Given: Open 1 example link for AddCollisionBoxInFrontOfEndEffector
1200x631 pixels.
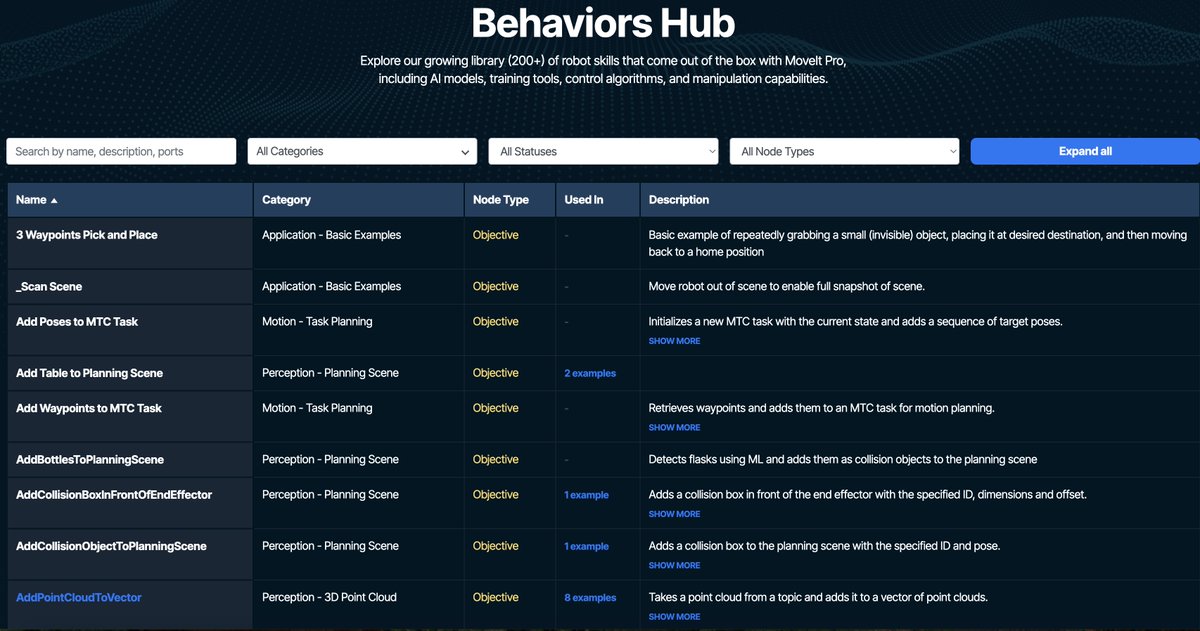Looking at the screenshot, I should pyautogui.click(x=587, y=495).
